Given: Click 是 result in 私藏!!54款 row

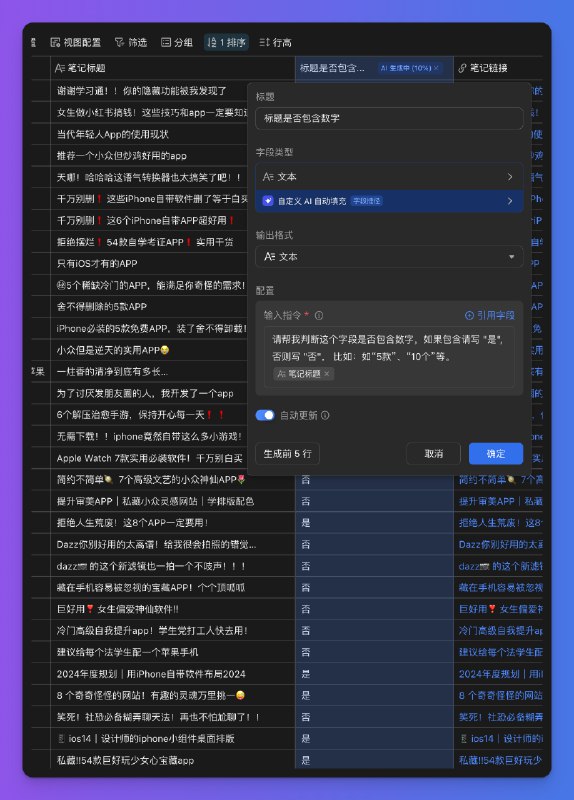Looking at the screenshot, I should [x=306, y=760].
